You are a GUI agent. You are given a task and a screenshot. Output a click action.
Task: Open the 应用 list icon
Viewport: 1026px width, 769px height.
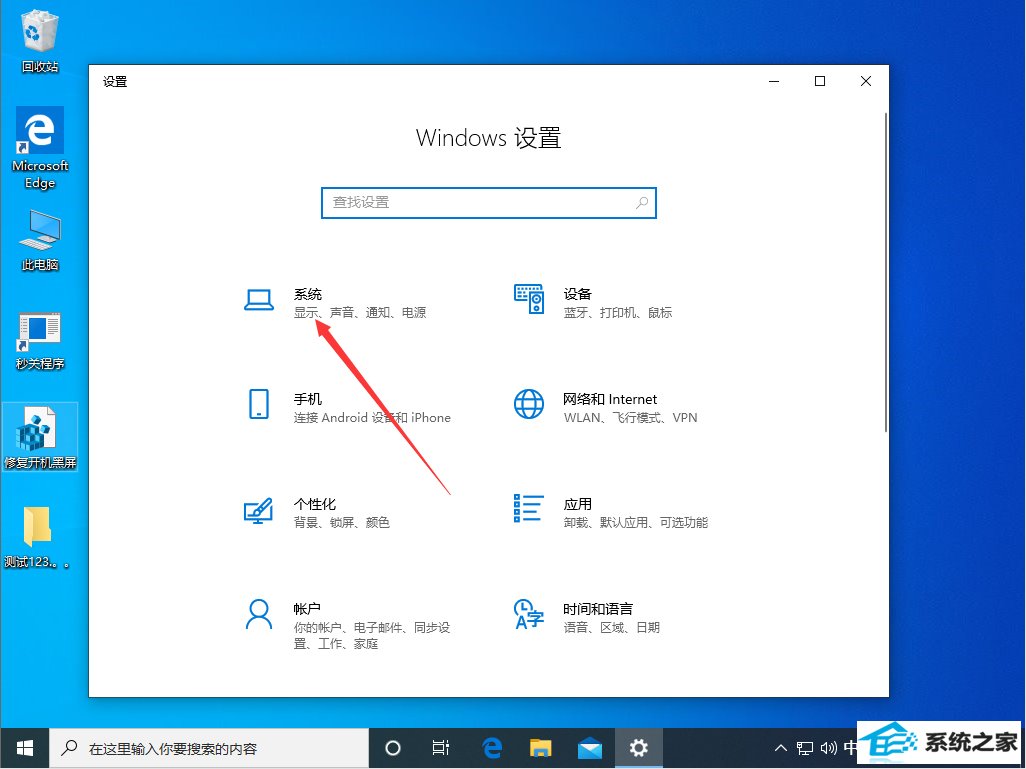pyautogui.click(x=529, y=509)
